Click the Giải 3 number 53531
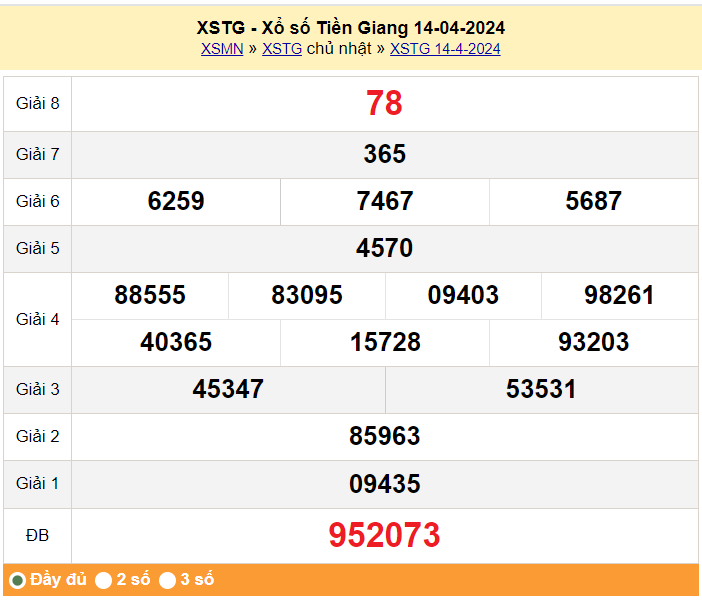Viewport: 702px width, 600px height. [x=541, y=389]
